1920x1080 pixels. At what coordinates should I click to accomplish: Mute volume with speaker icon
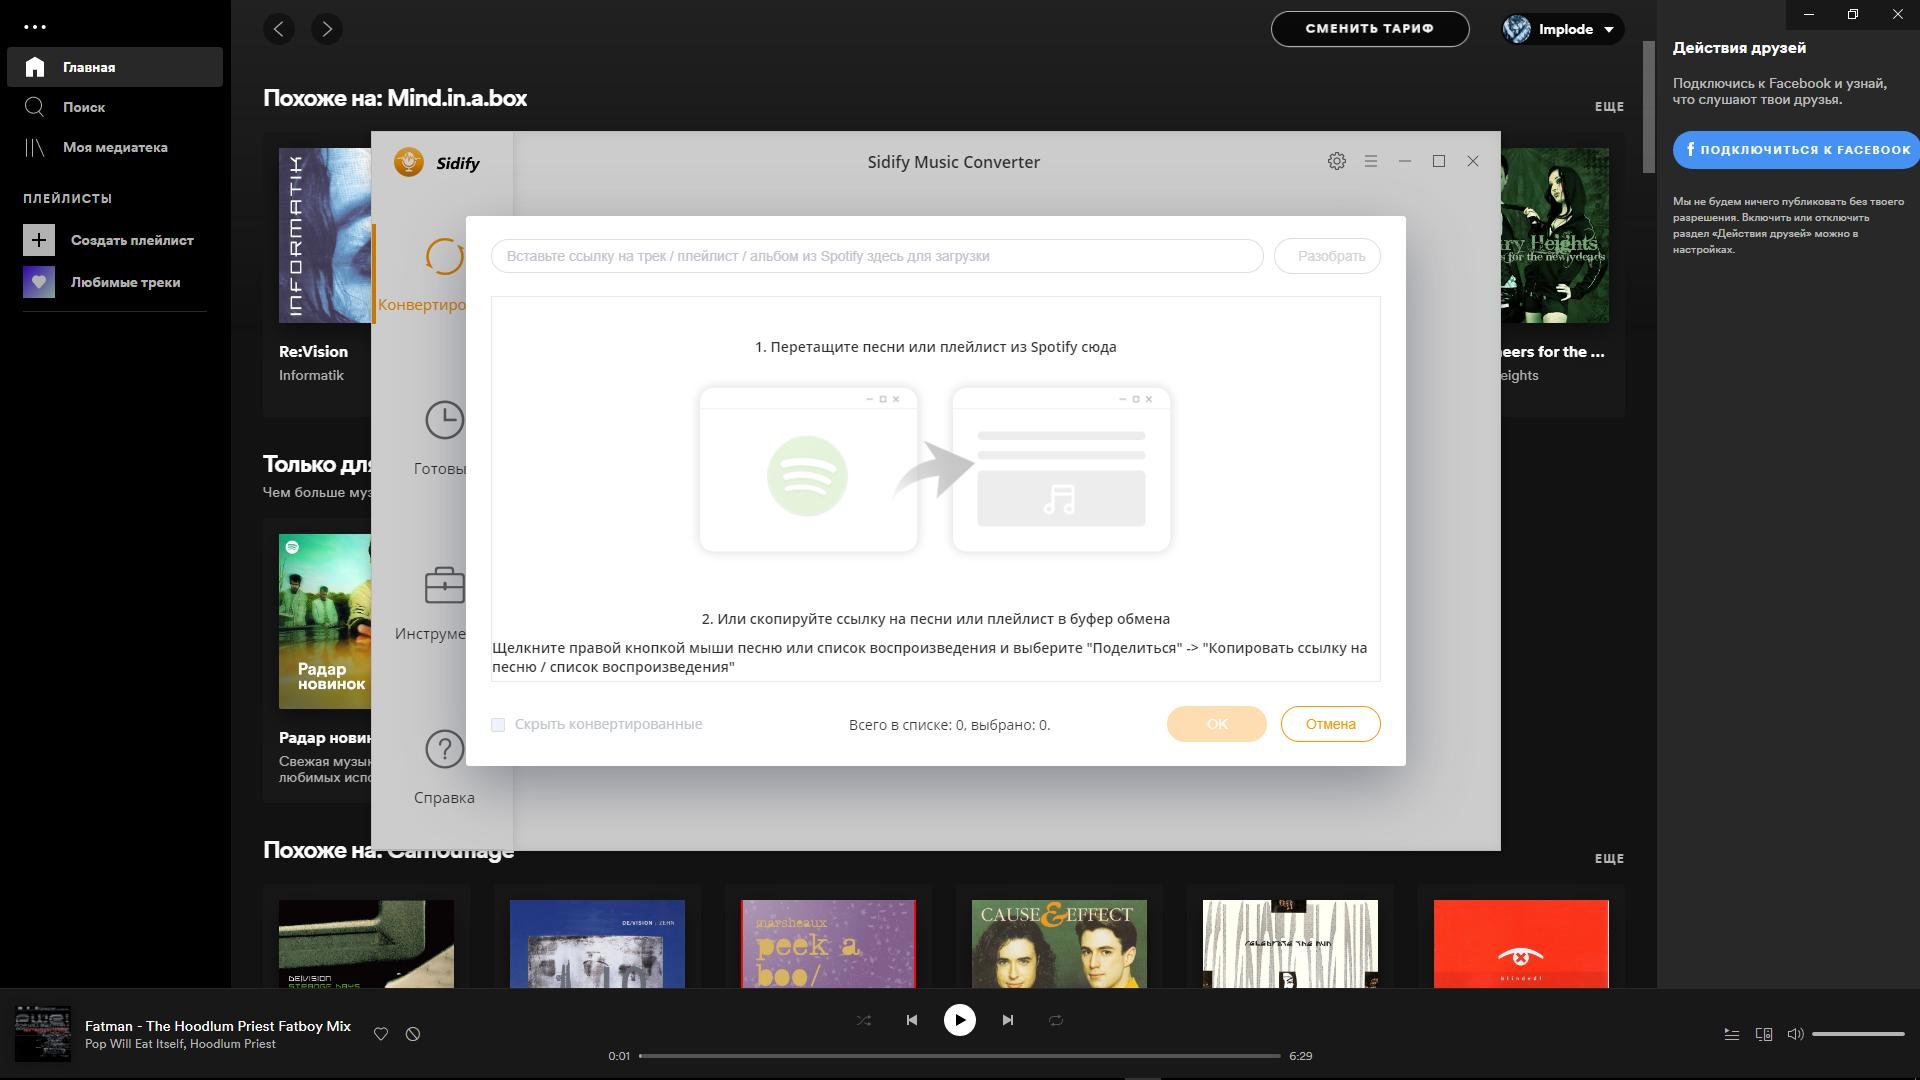point(1796,1034)
